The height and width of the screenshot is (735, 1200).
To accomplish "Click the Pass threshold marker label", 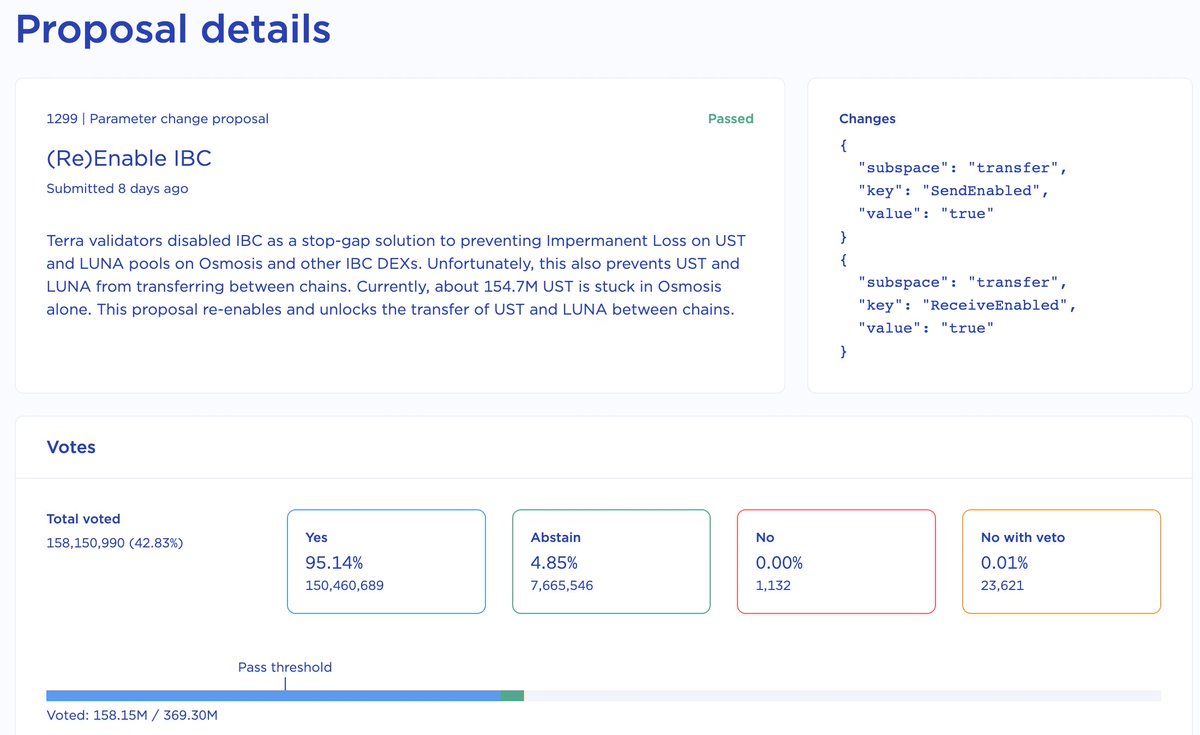I will click(285, 667).
